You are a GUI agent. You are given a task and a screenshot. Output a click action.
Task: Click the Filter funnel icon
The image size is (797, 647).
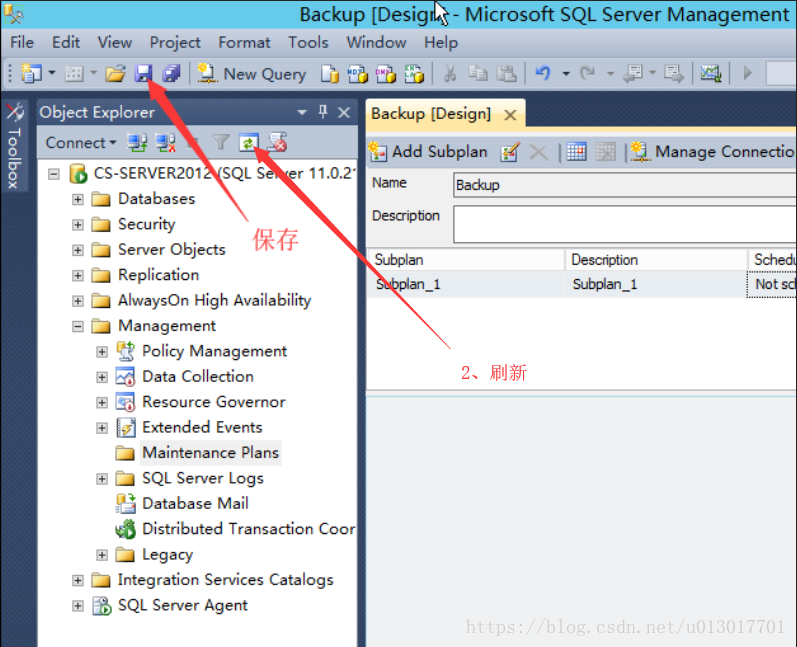pos(221,142)
